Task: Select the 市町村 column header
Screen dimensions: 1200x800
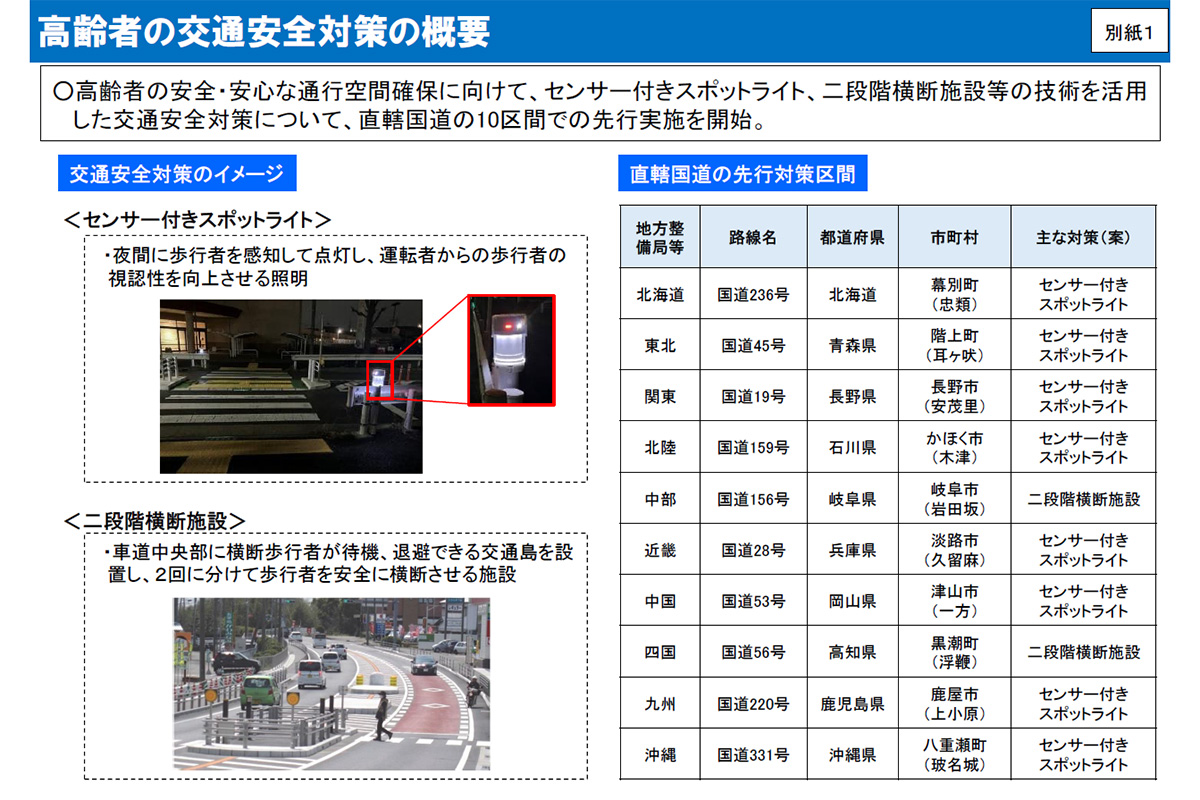Action: pos(954,238)
